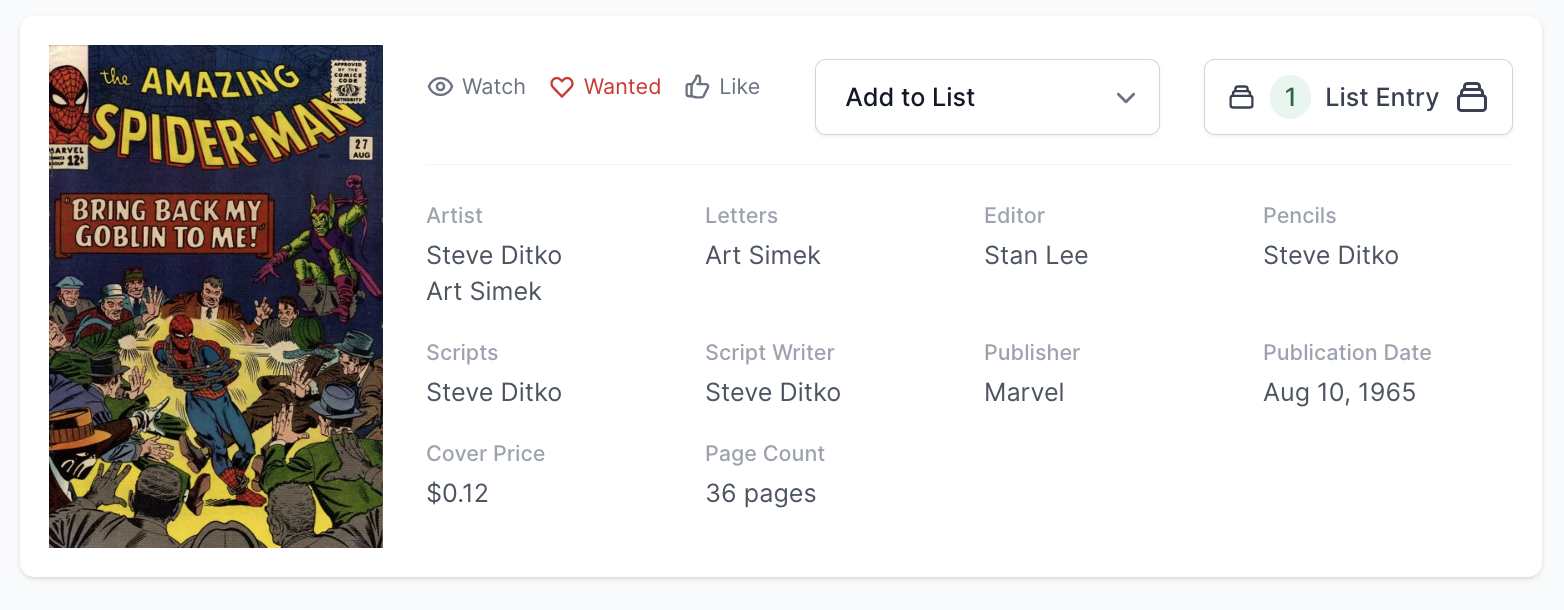This screenshot has width=1564, height=610.
Task: Click the thumbs-up Like icon
Action: pos(697,87)
